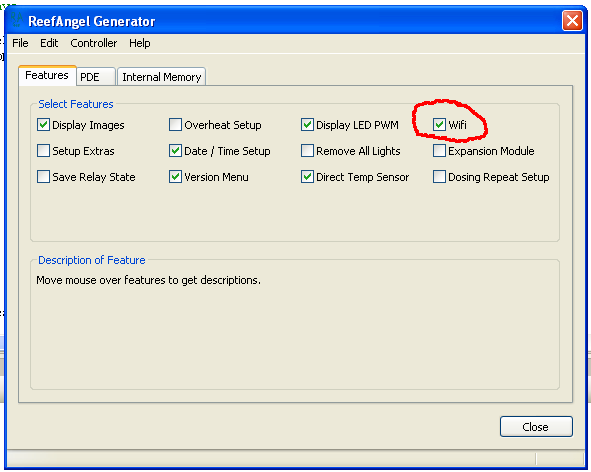Click the ReefAngel Generator title bar icon
This screenshot has height=472, width=591.
click(x=16, y=20)
